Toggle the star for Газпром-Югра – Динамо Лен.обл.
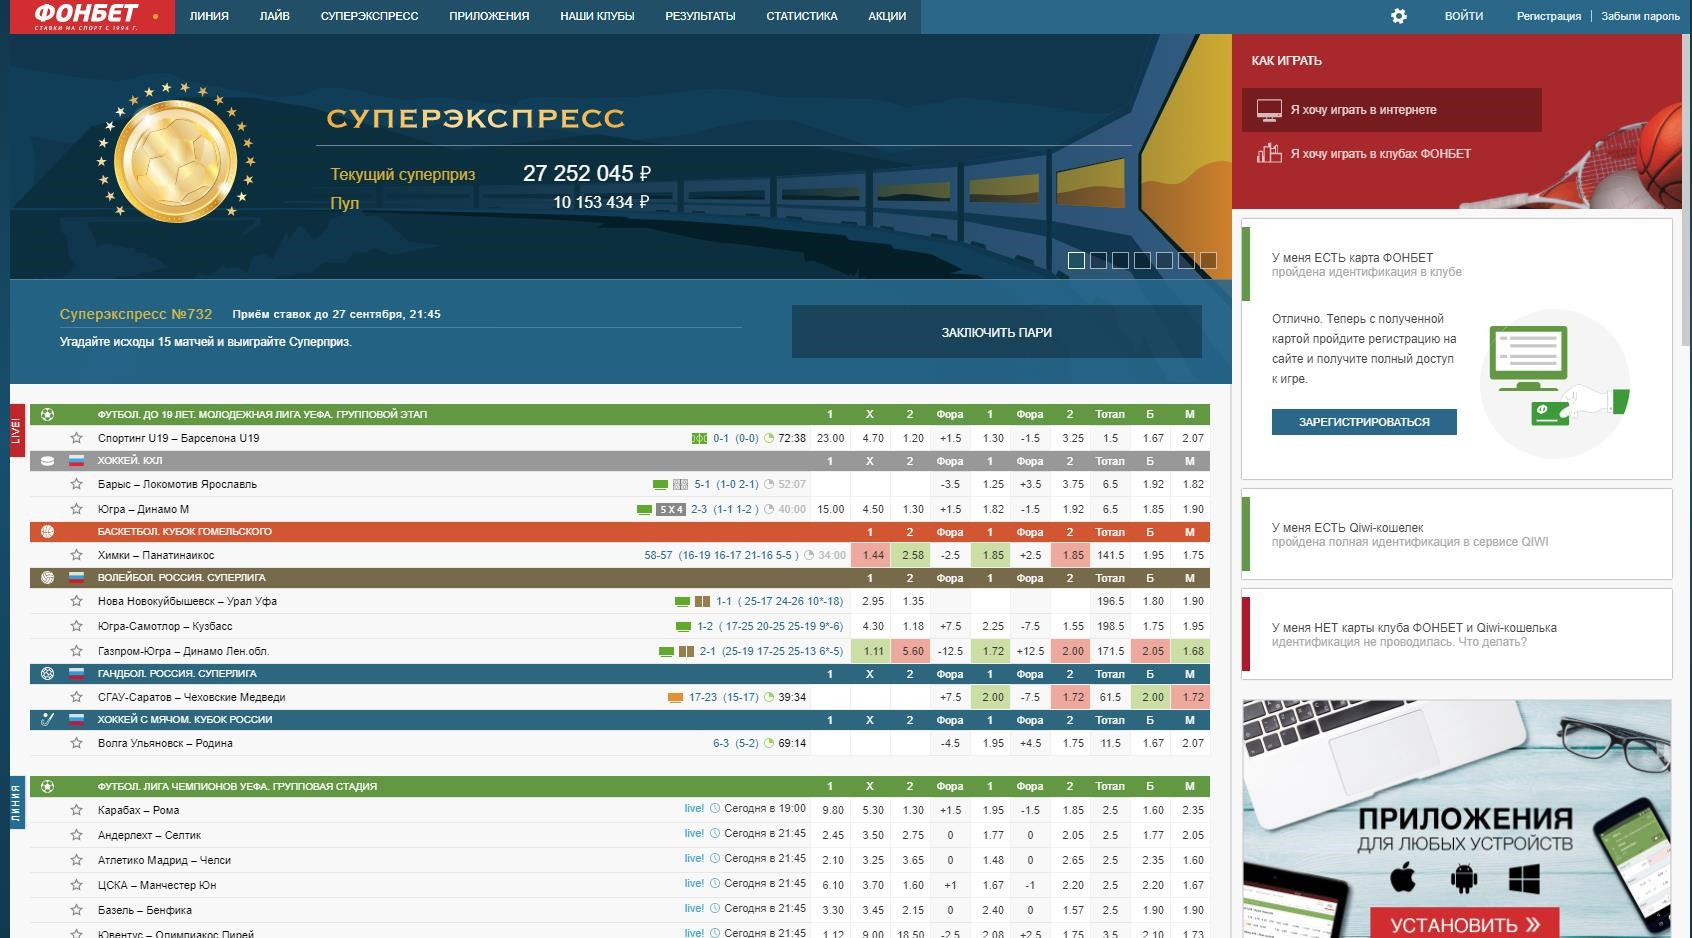Screen dimensions: 1692x938 click(x=76, y=650)
